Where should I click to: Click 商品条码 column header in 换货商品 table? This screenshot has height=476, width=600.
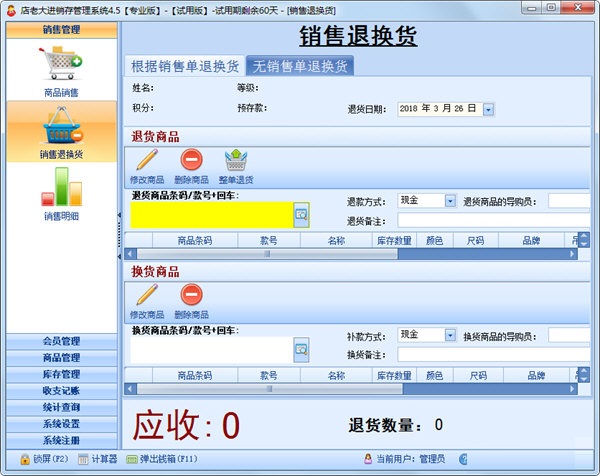(195, 375)
